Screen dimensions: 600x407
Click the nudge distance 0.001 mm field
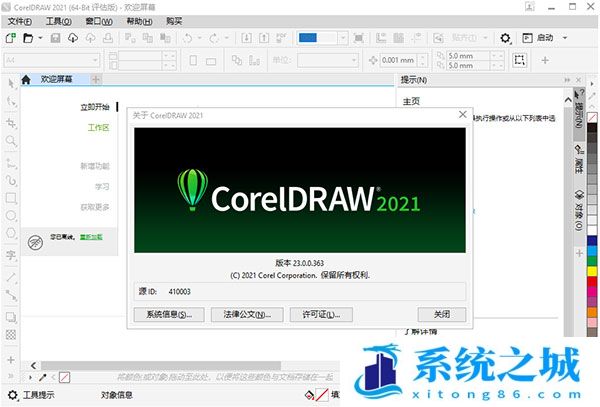399,60
